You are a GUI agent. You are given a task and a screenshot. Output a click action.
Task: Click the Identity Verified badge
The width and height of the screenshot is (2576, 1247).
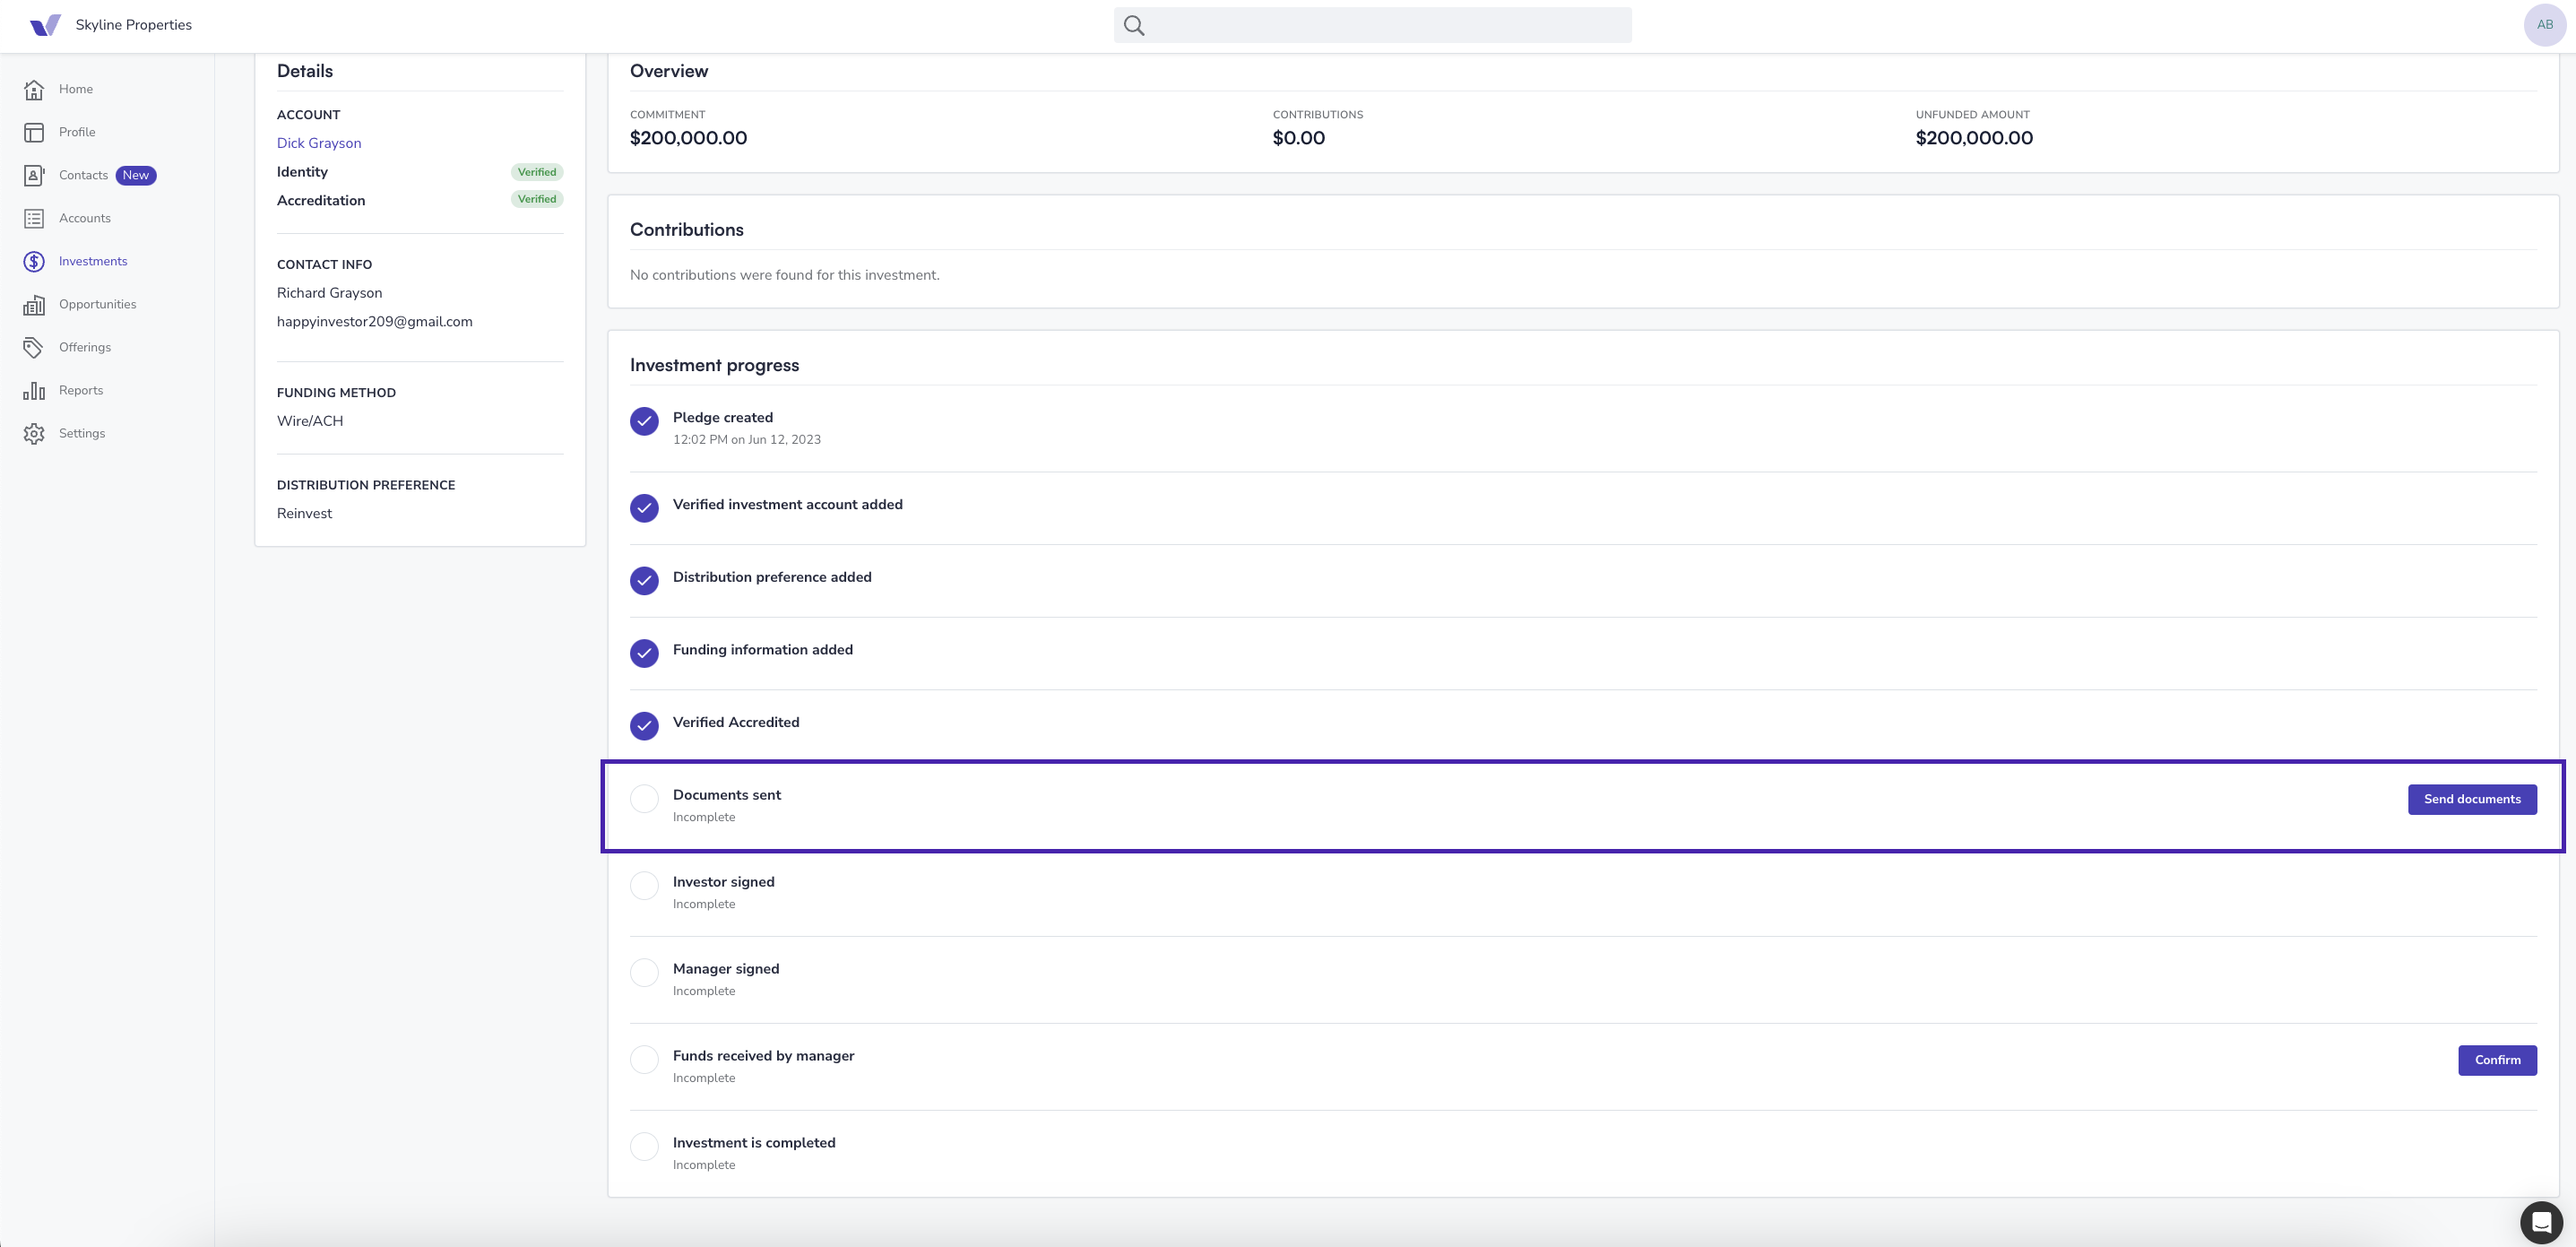point(537,172)
